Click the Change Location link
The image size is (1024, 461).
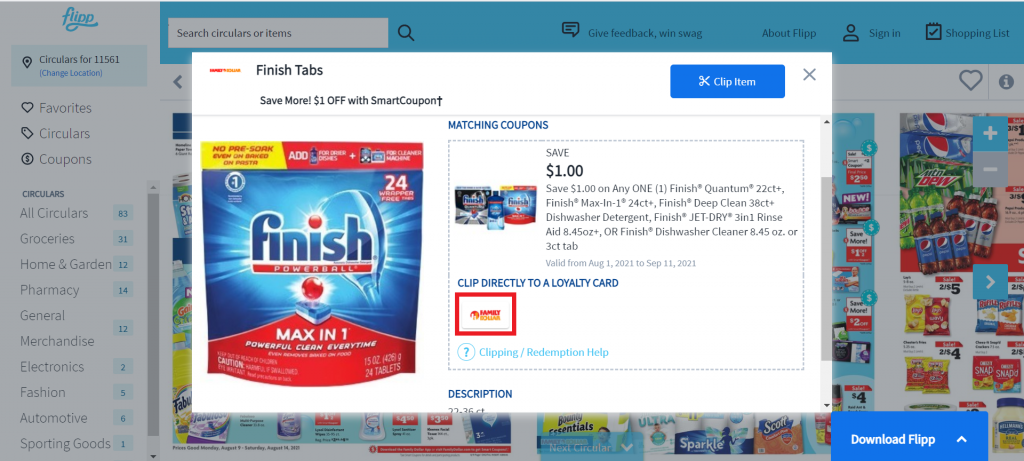(x=71, y=73)
